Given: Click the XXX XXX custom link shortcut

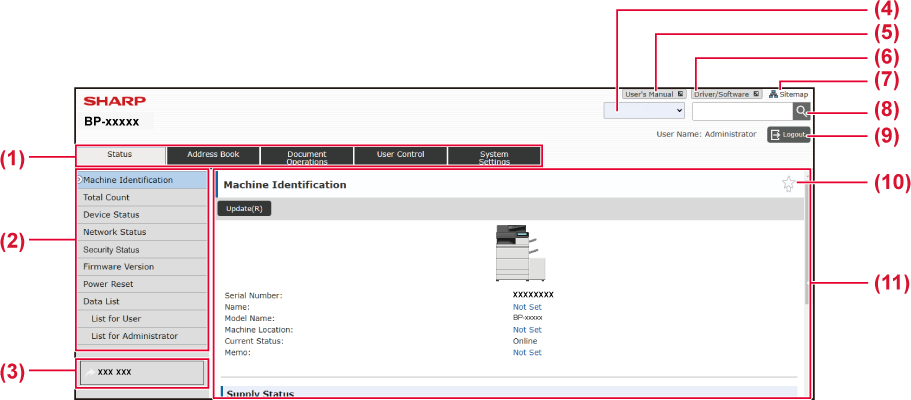Looking at the screenshot, I should pos(141,373).
